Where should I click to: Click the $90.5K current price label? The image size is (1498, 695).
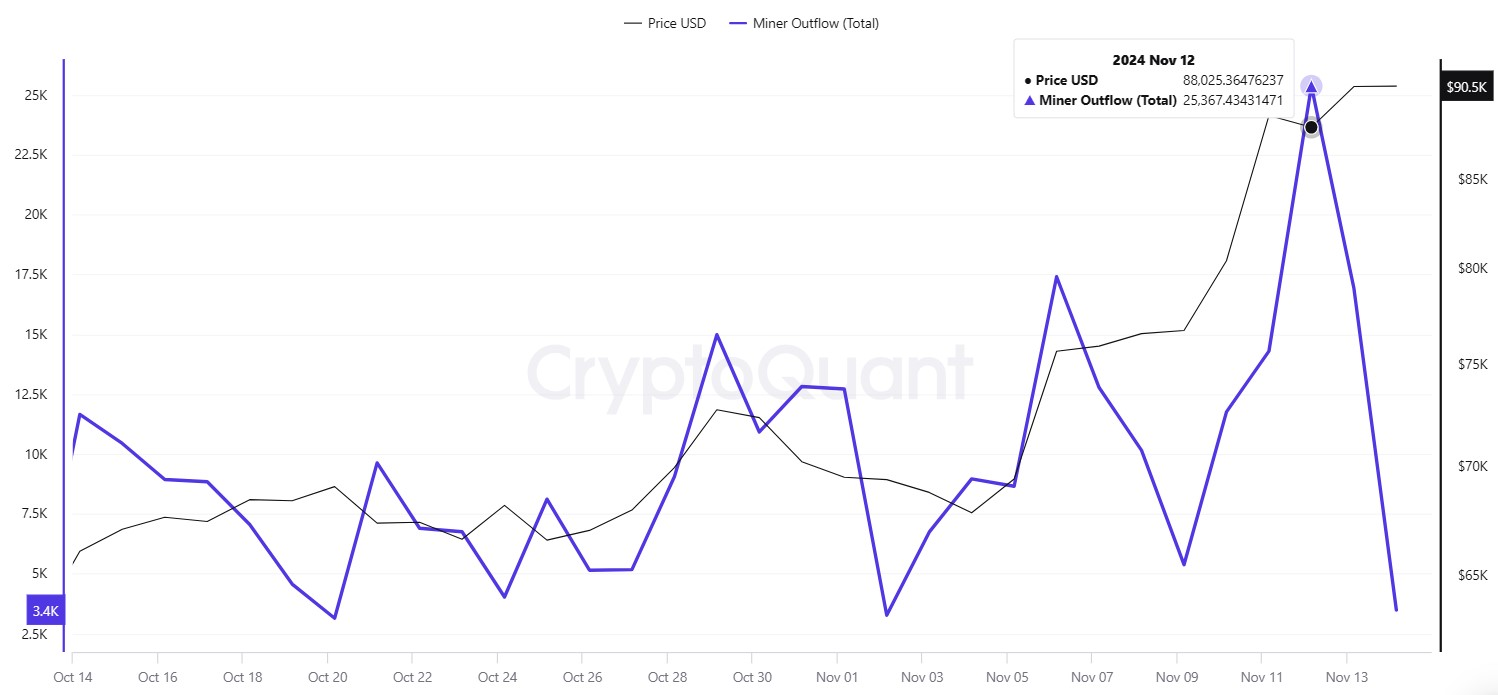[1466, 87]
